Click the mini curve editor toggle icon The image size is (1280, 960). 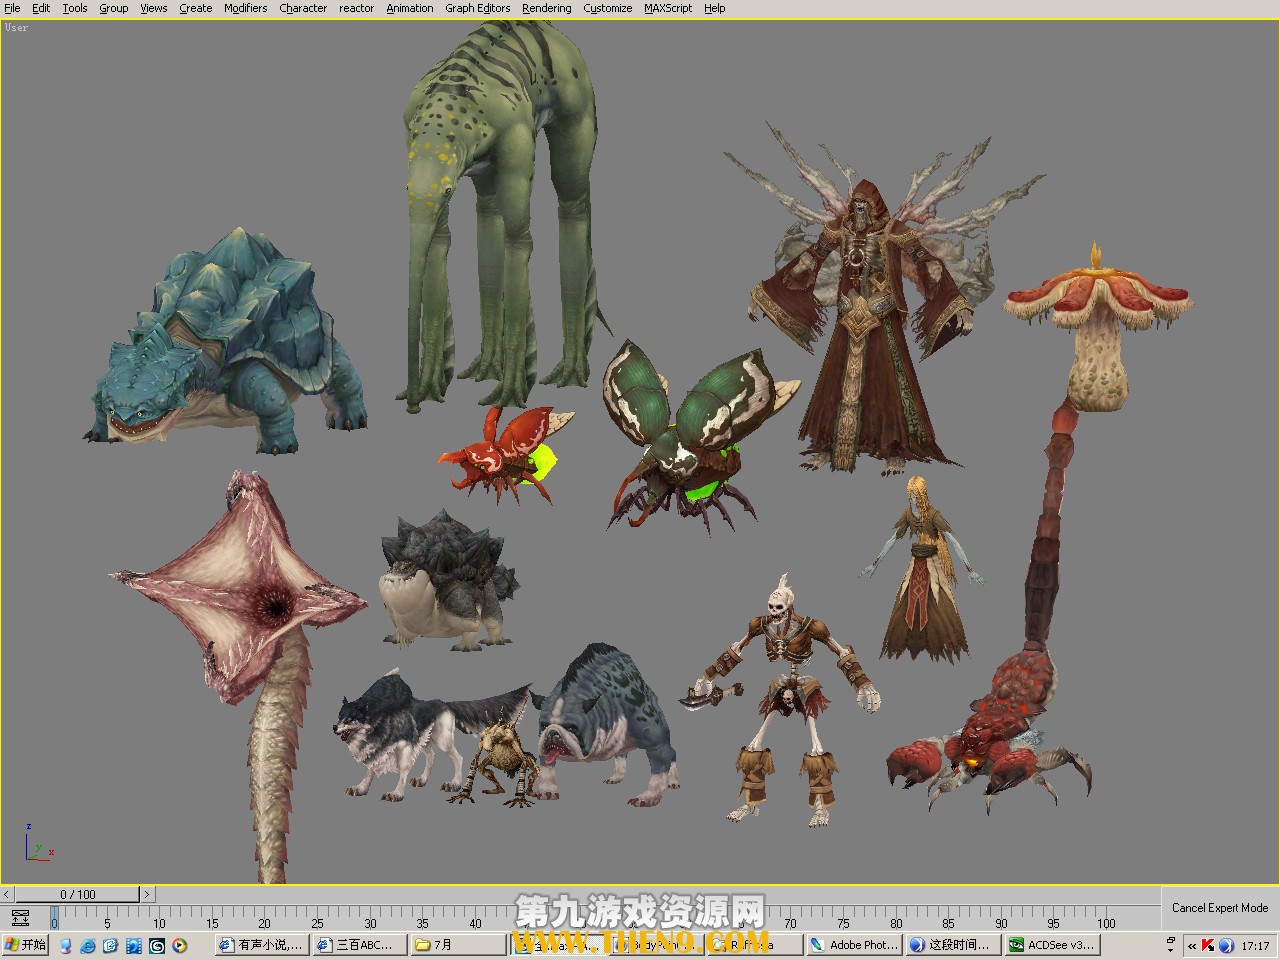(x=20, y=917)
